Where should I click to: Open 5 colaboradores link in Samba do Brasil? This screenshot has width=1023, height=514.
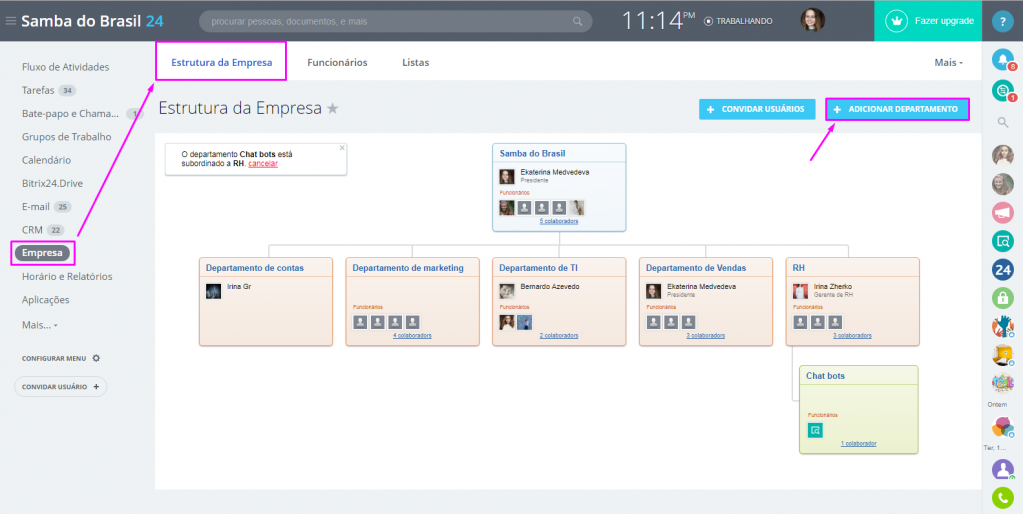(558, 221)
